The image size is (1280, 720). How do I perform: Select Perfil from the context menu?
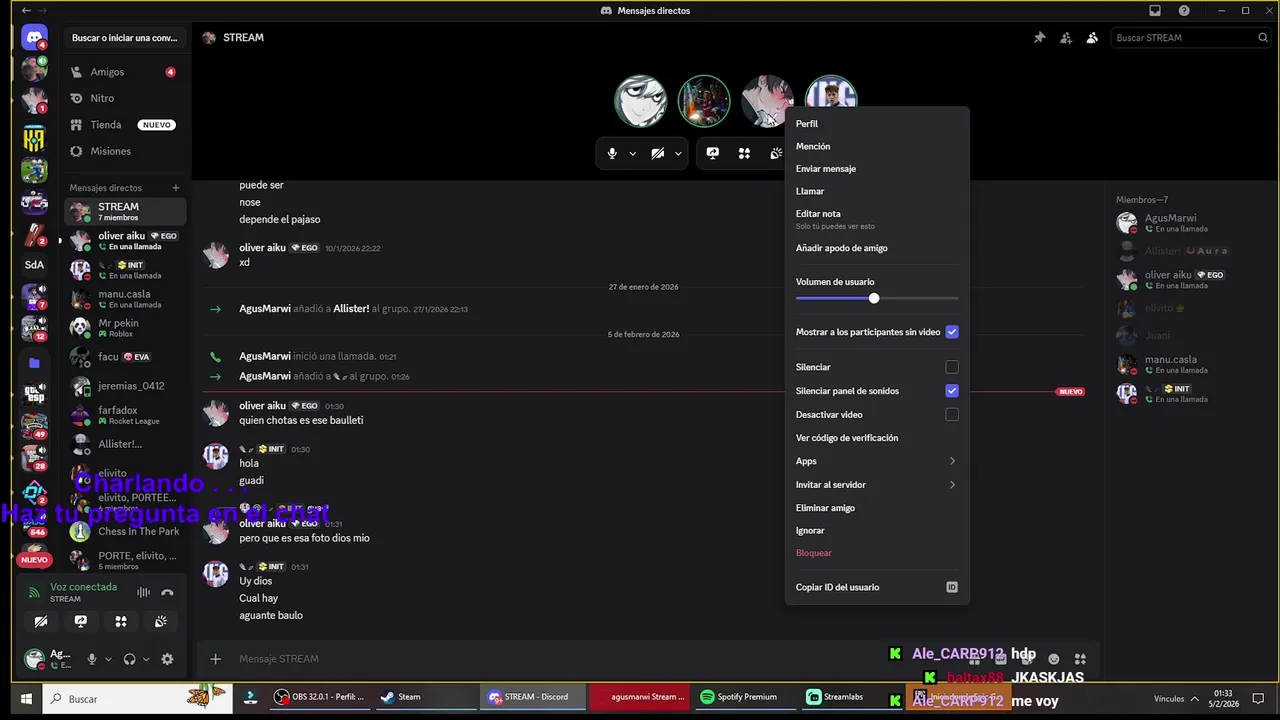point(876,124)
